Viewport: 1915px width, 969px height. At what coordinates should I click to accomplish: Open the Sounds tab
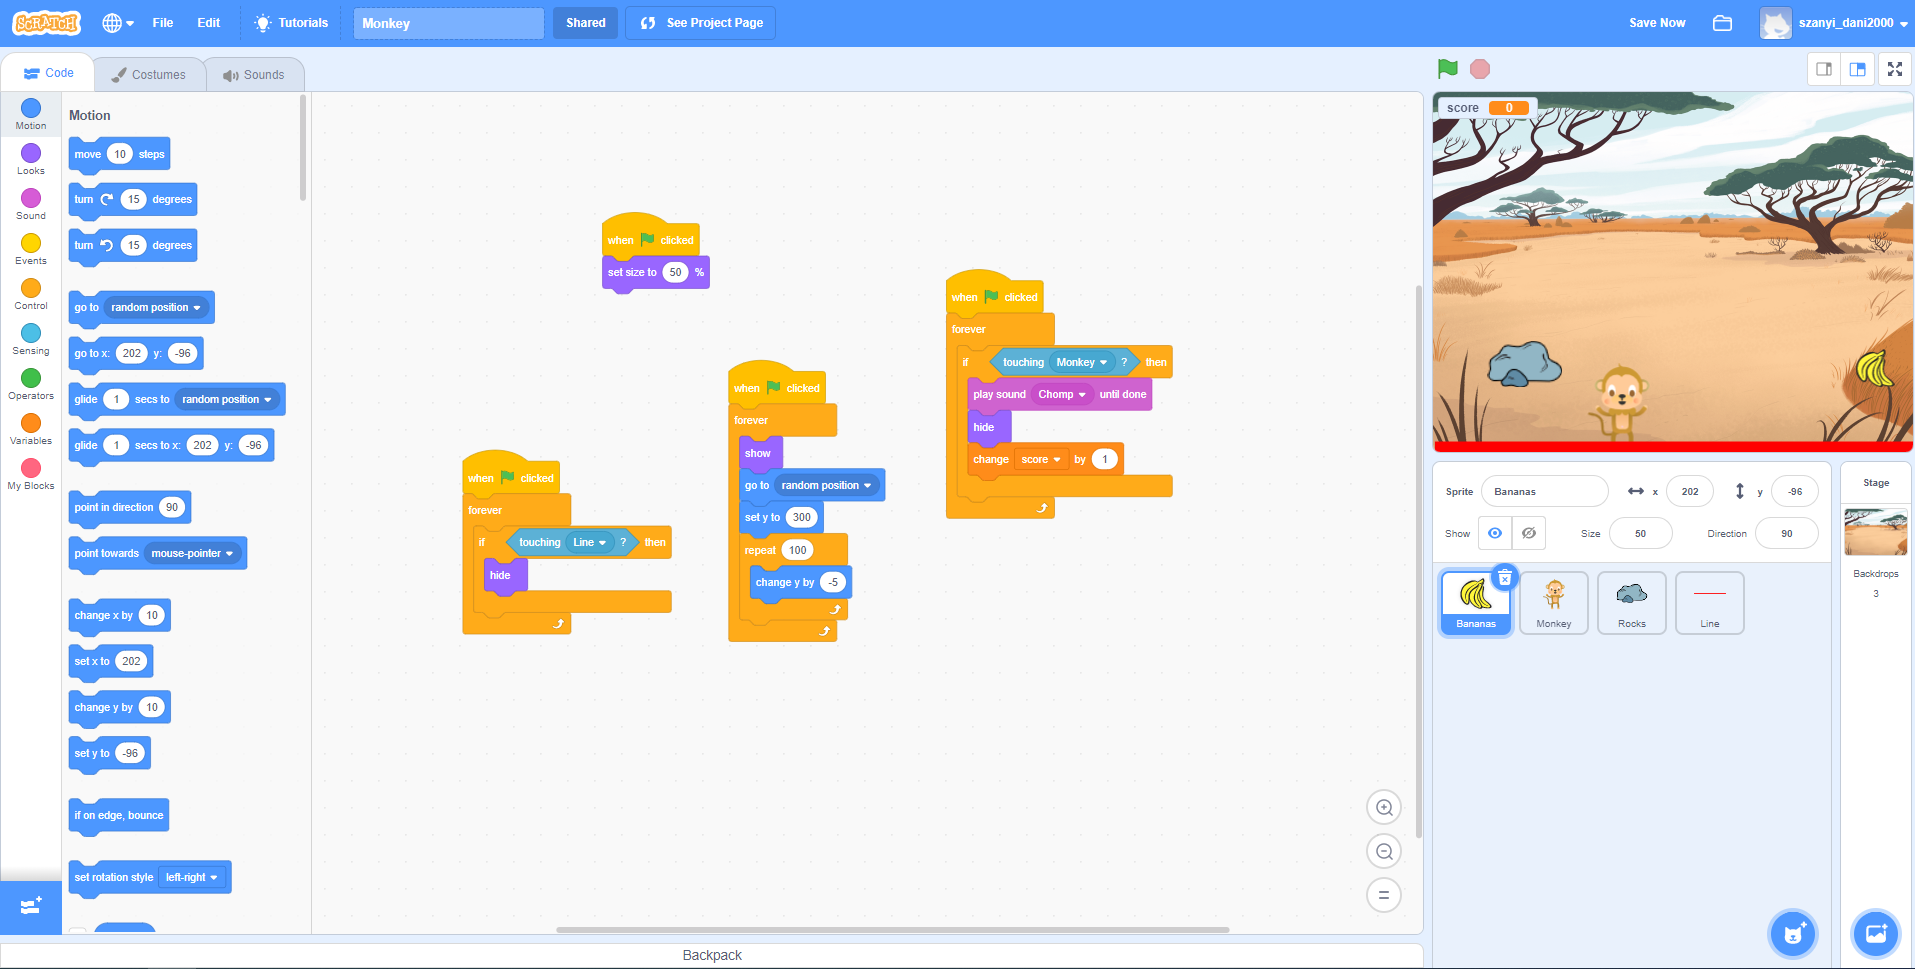[254, 75]
